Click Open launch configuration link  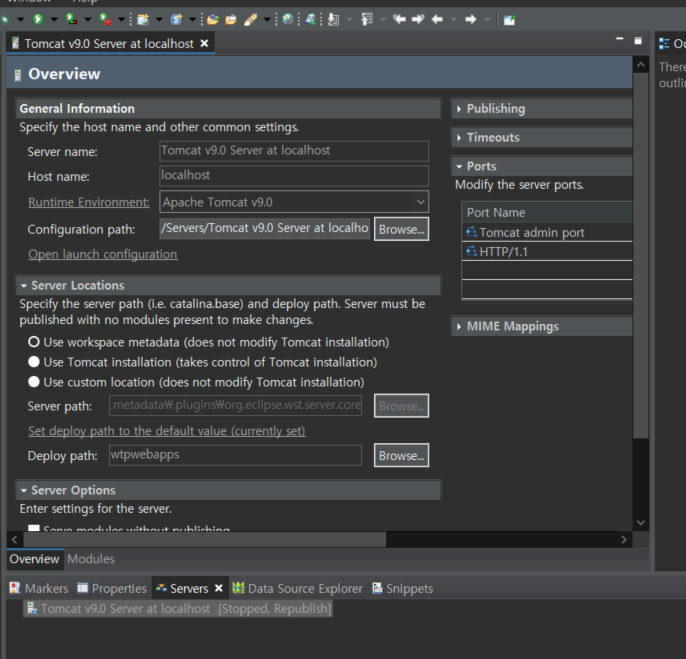103,254
